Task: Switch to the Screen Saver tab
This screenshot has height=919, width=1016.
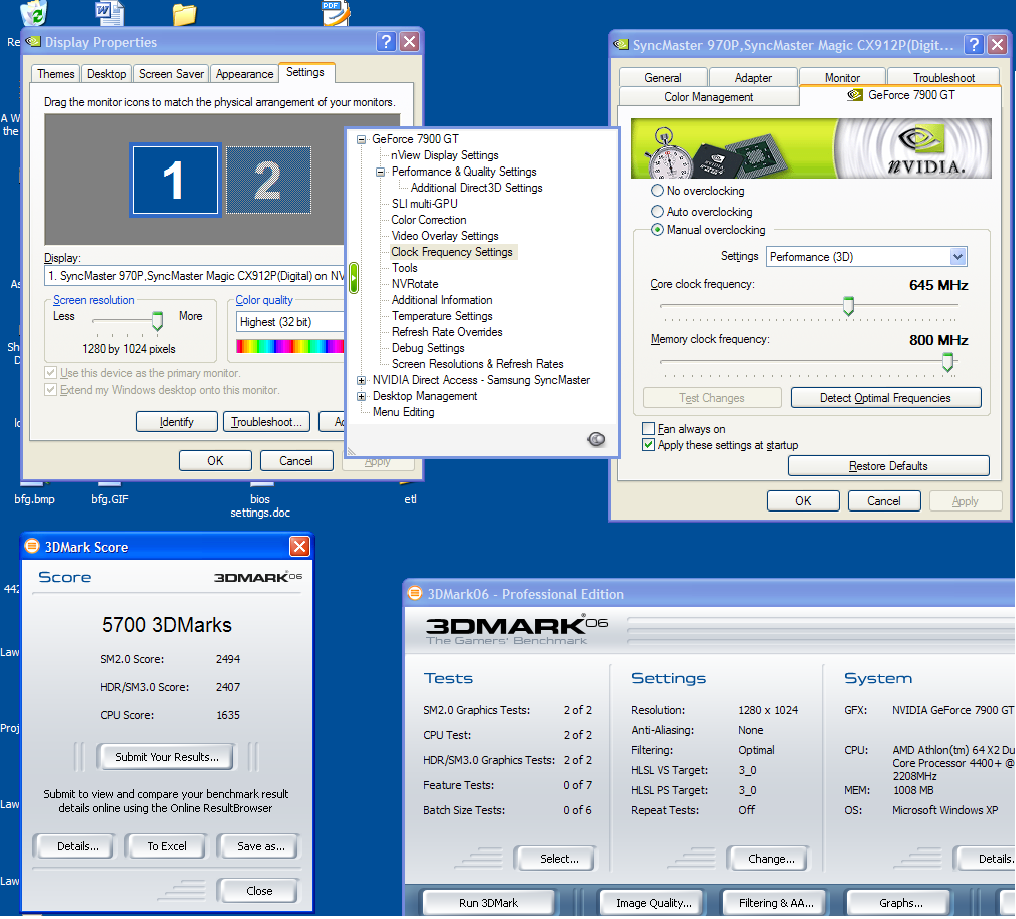Action: [171, 74]
